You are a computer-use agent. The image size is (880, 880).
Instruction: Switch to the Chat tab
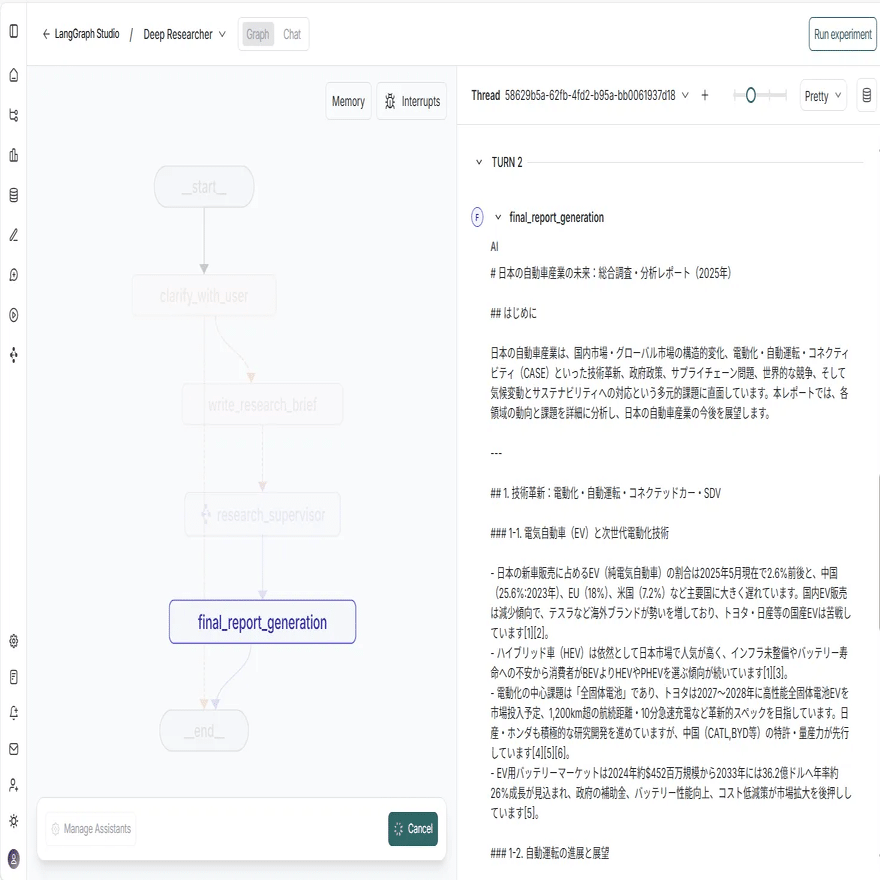coord(292,34)
